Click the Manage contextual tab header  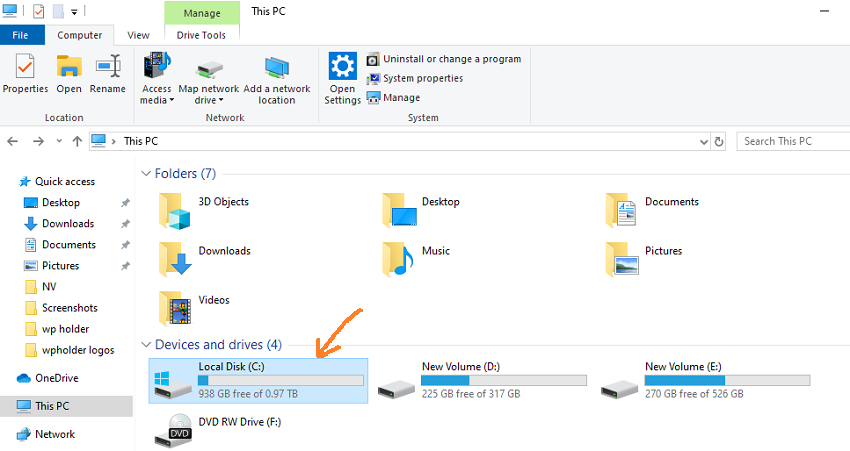pyautogui.click(x=202, y=13)
